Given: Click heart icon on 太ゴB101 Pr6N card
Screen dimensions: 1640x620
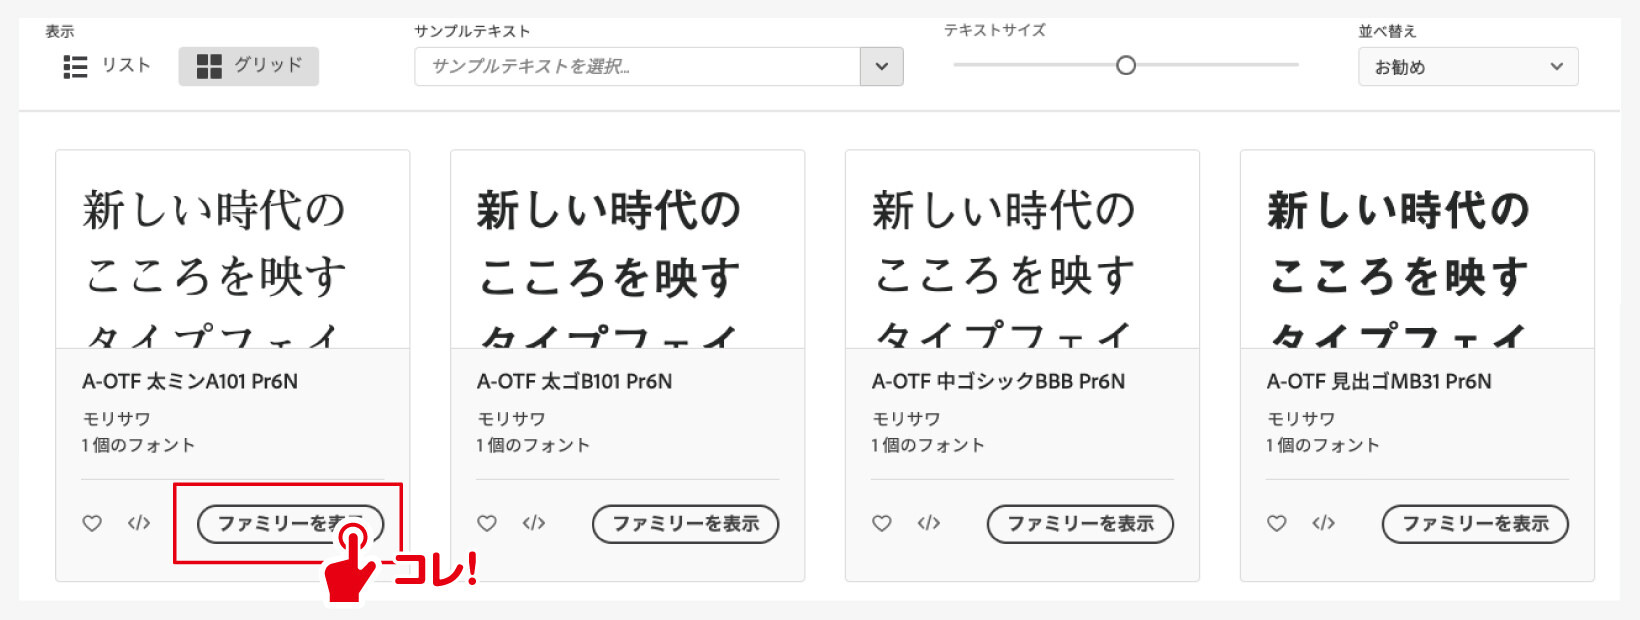Looking at the screenshot, I should tap(487, 523).
